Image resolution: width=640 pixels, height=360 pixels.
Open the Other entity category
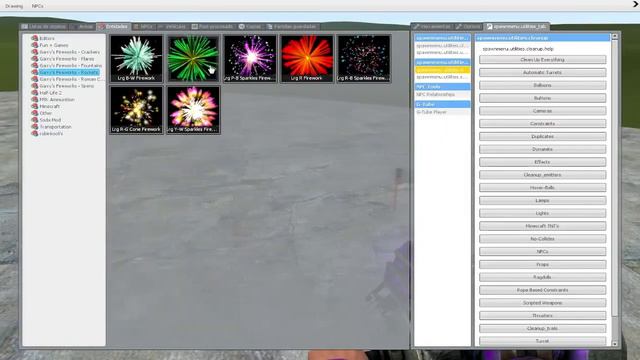[x=45, y=113]
